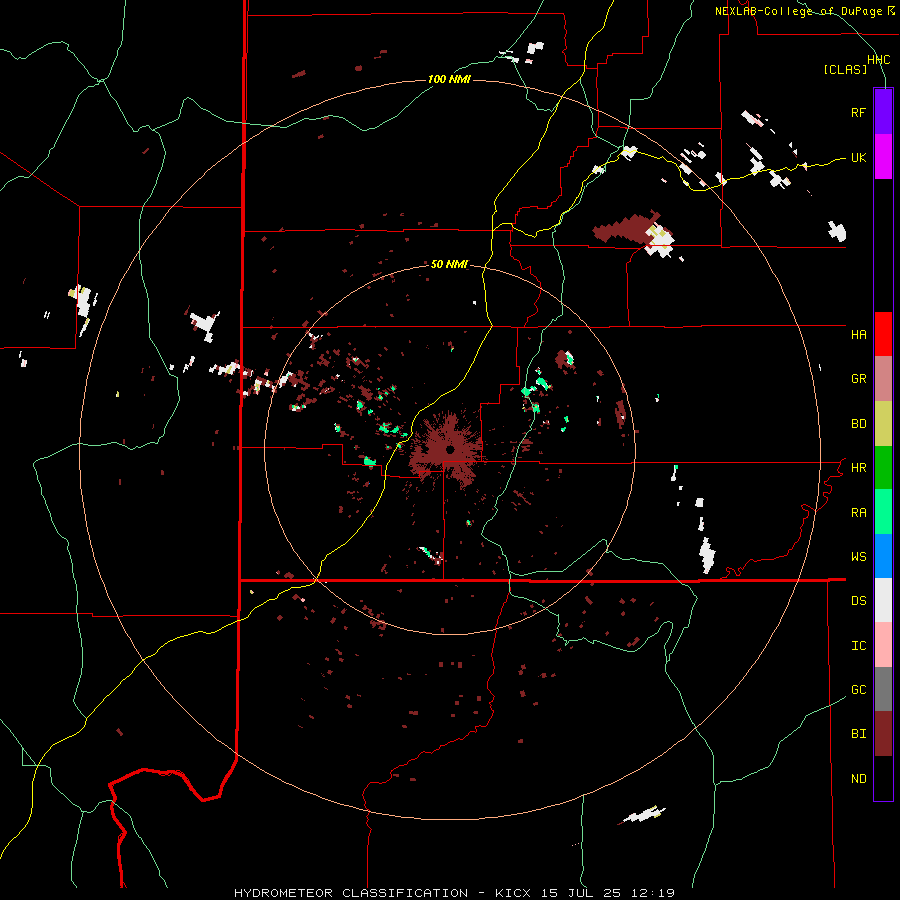Viewport: 900px width, 900px height.
Task: Click the BD legend label
Action: tap(858, 424)
